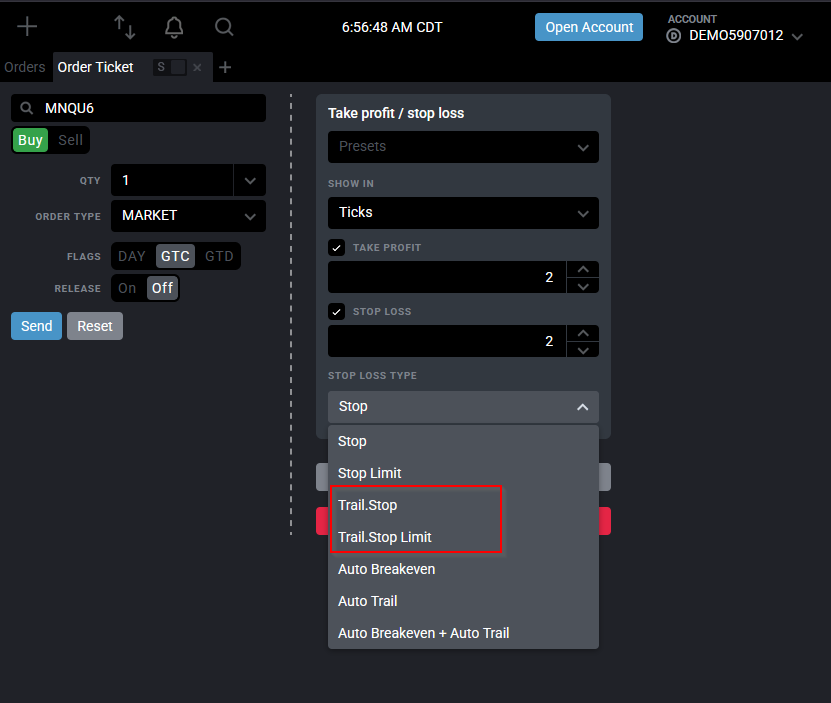831x703 pixels.
Task: Open the quantity dropdown arrow
Action: click(250, 180)
